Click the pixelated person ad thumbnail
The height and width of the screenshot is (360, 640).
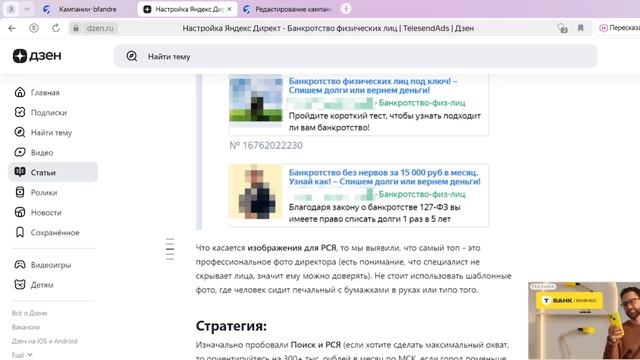(256, 192)
